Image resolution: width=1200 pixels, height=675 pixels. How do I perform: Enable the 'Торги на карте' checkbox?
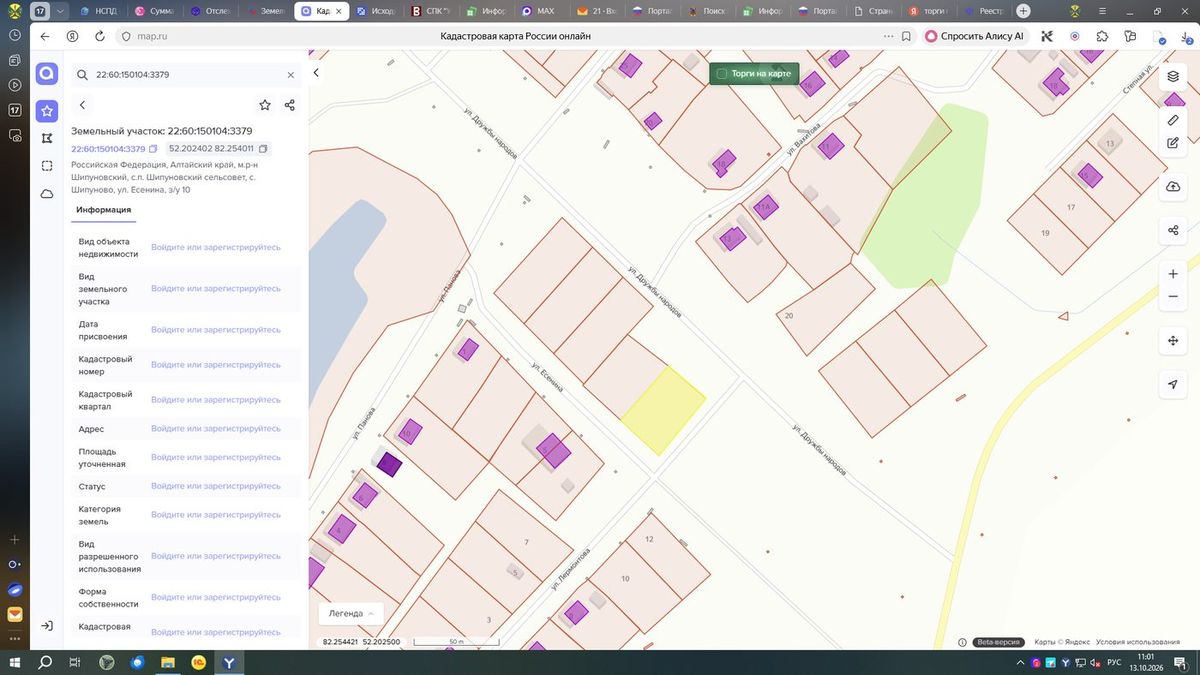pyautogui.click(x=722, y=74)
